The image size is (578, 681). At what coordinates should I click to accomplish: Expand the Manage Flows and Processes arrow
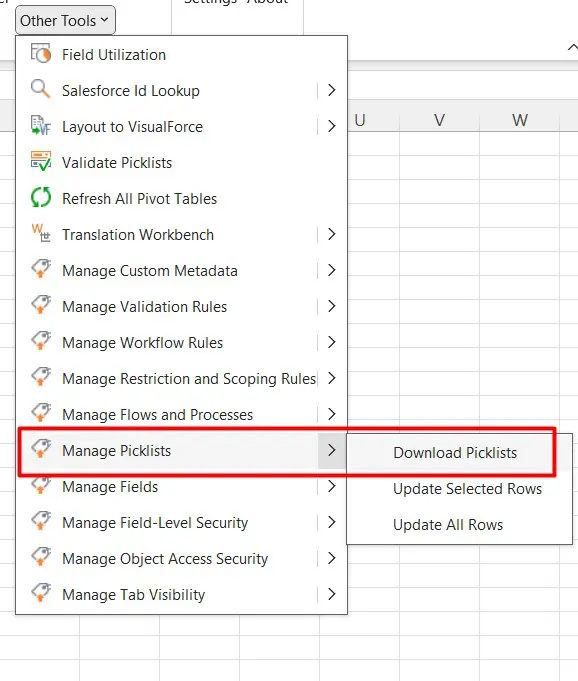tap(332, 414)
